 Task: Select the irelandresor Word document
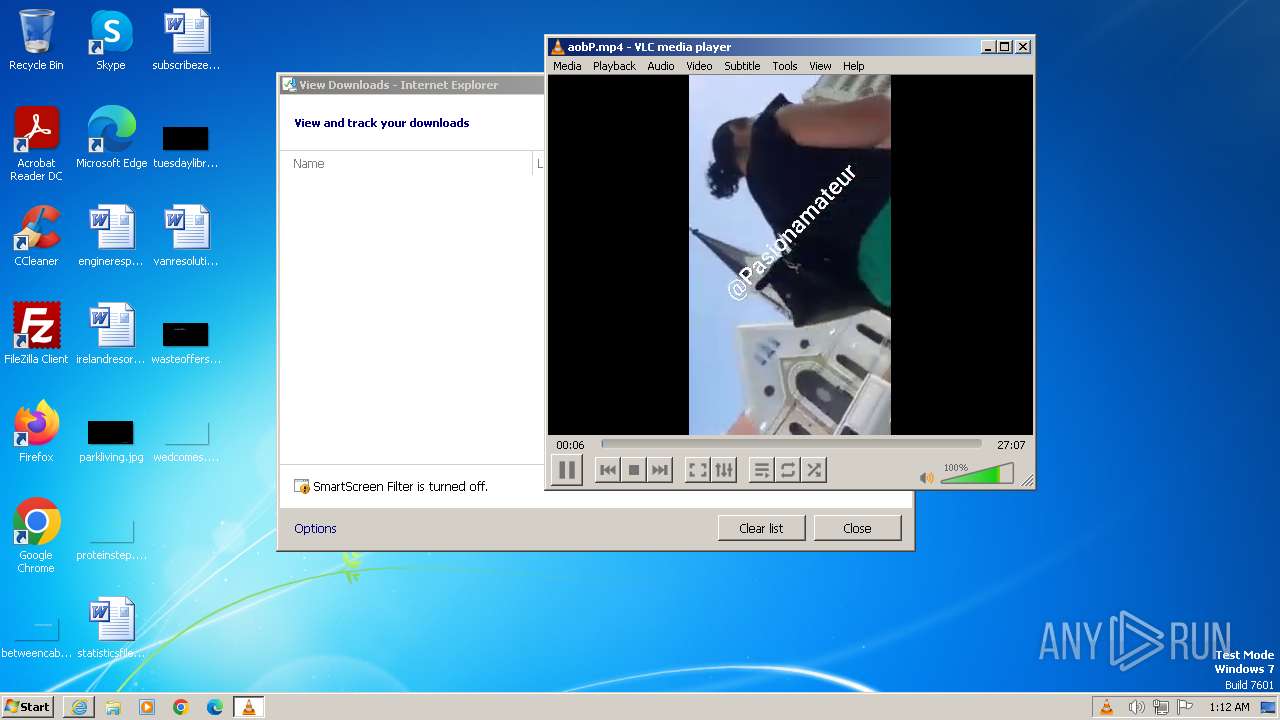[x=111, y=334]
